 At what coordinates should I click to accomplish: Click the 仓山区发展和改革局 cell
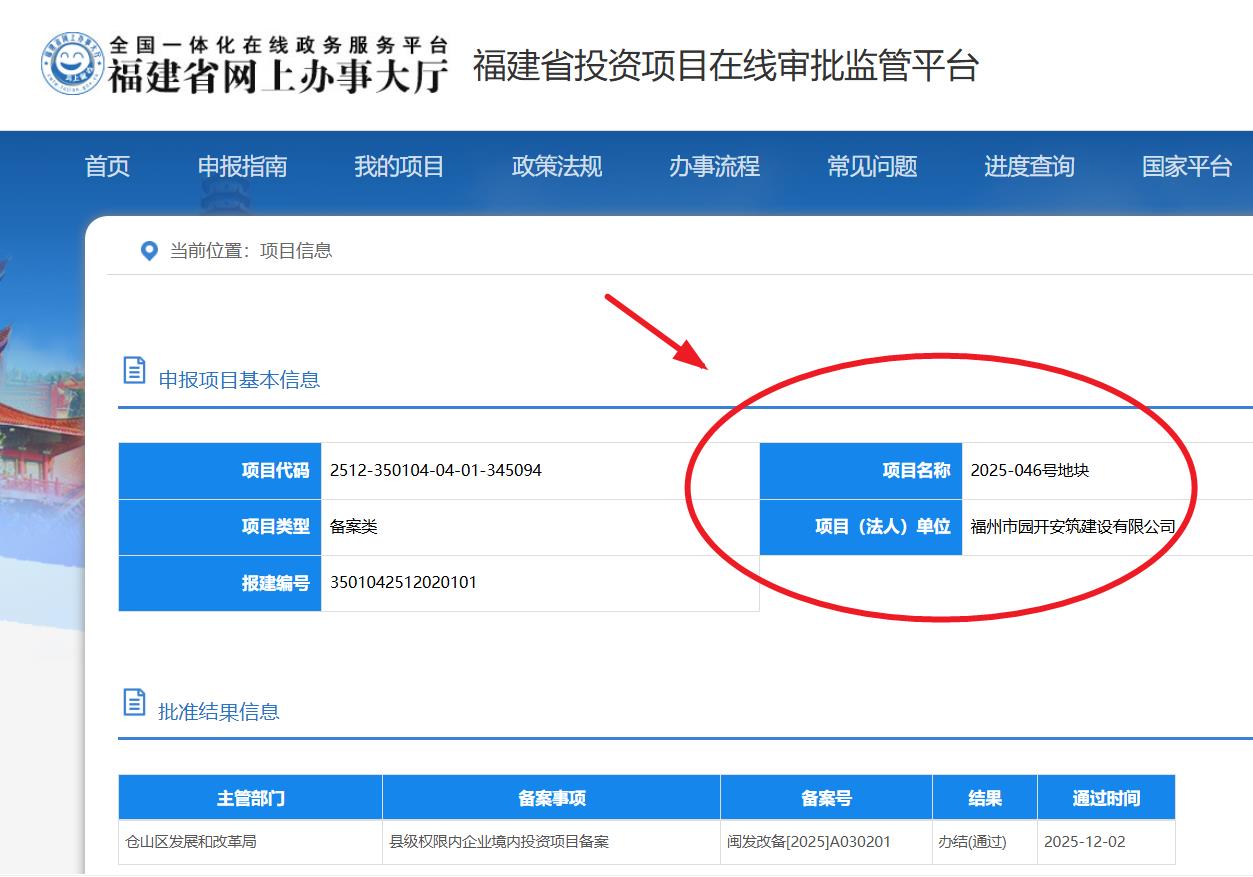point(190,842)
